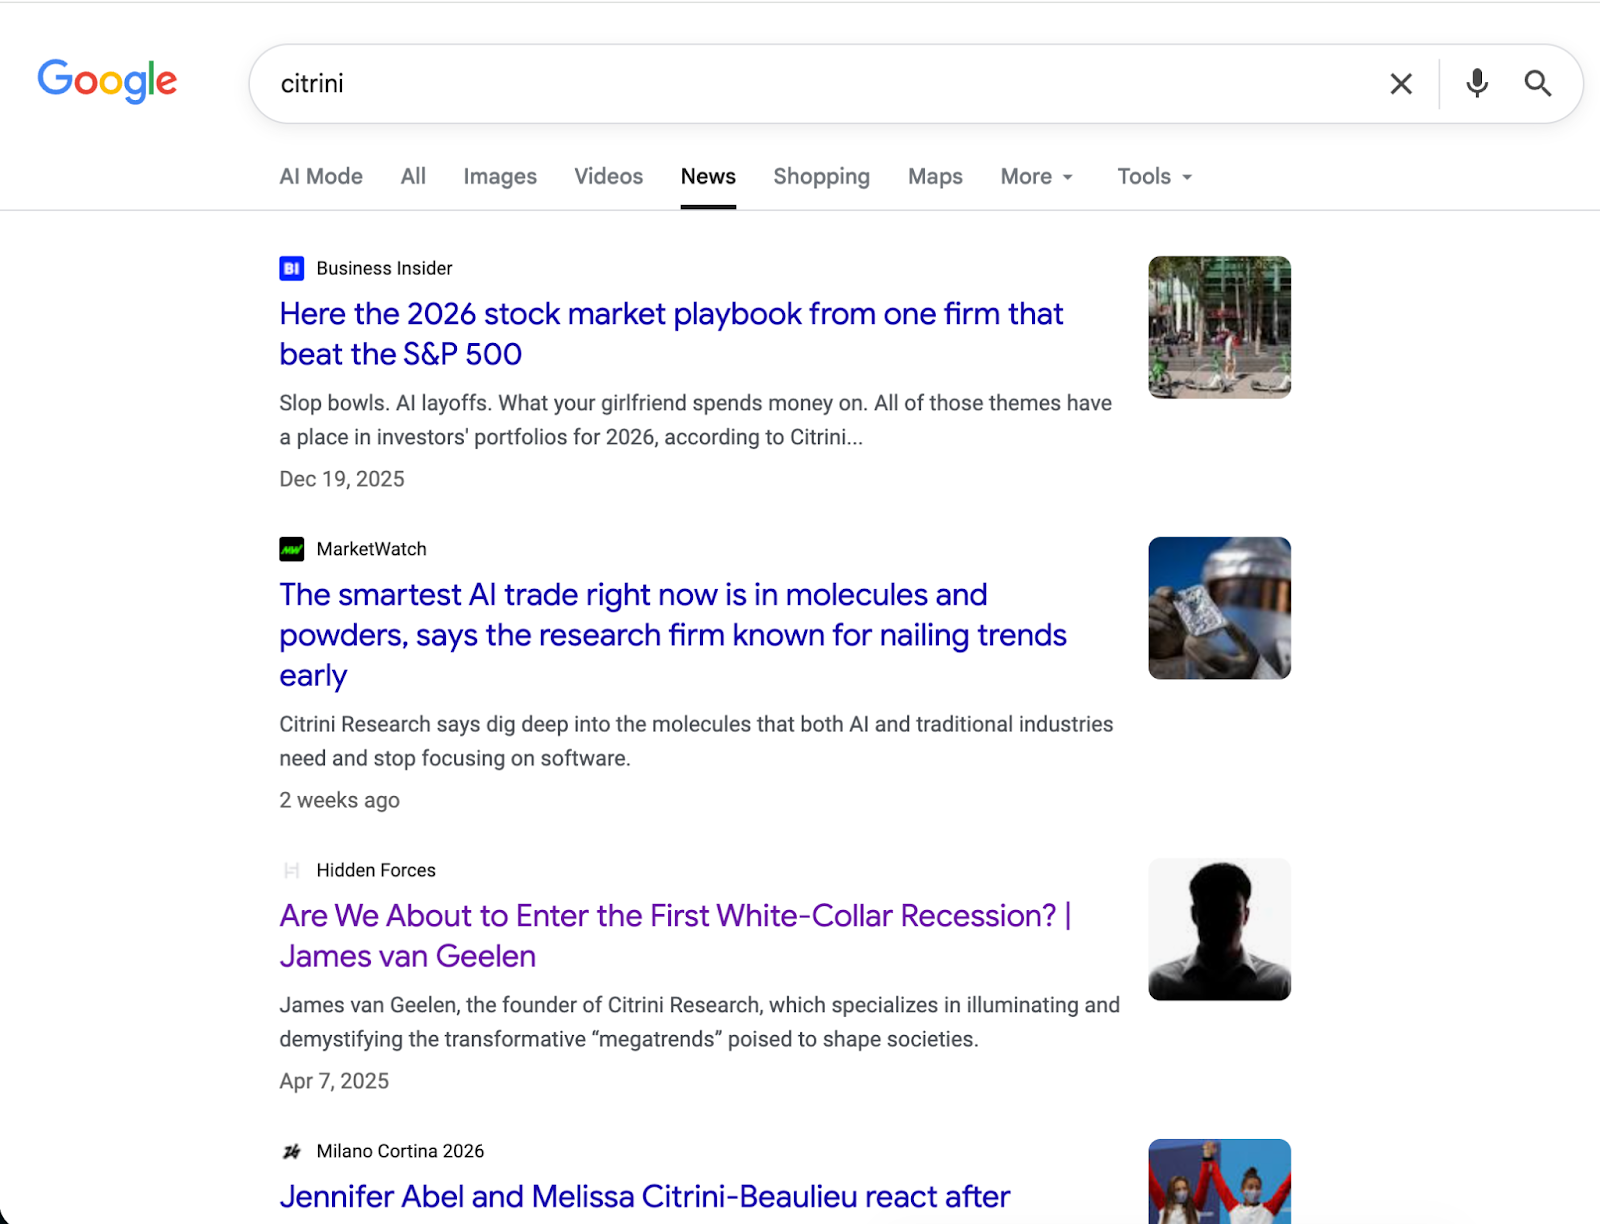The image size is (1600, 1224).
Task: Click the MarketWatch favicon
Action: coord(291,549)
